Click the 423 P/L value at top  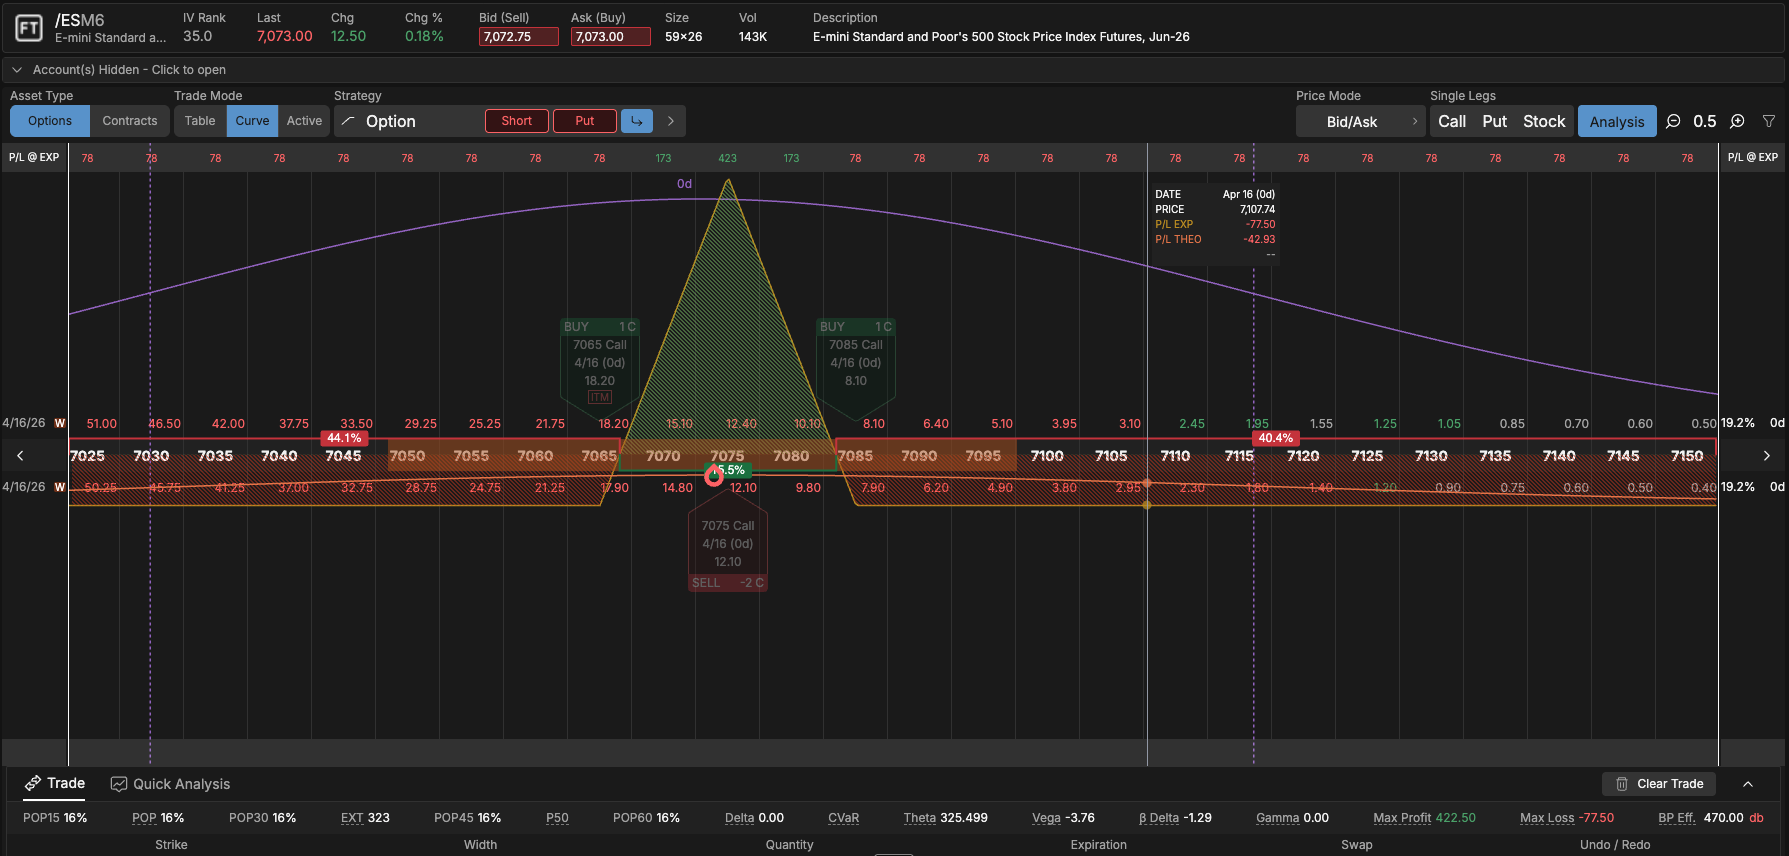727,158
